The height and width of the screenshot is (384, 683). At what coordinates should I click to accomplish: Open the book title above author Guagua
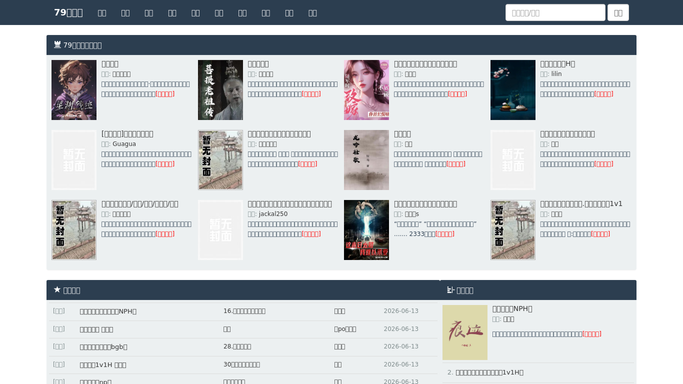pos(127,134)
